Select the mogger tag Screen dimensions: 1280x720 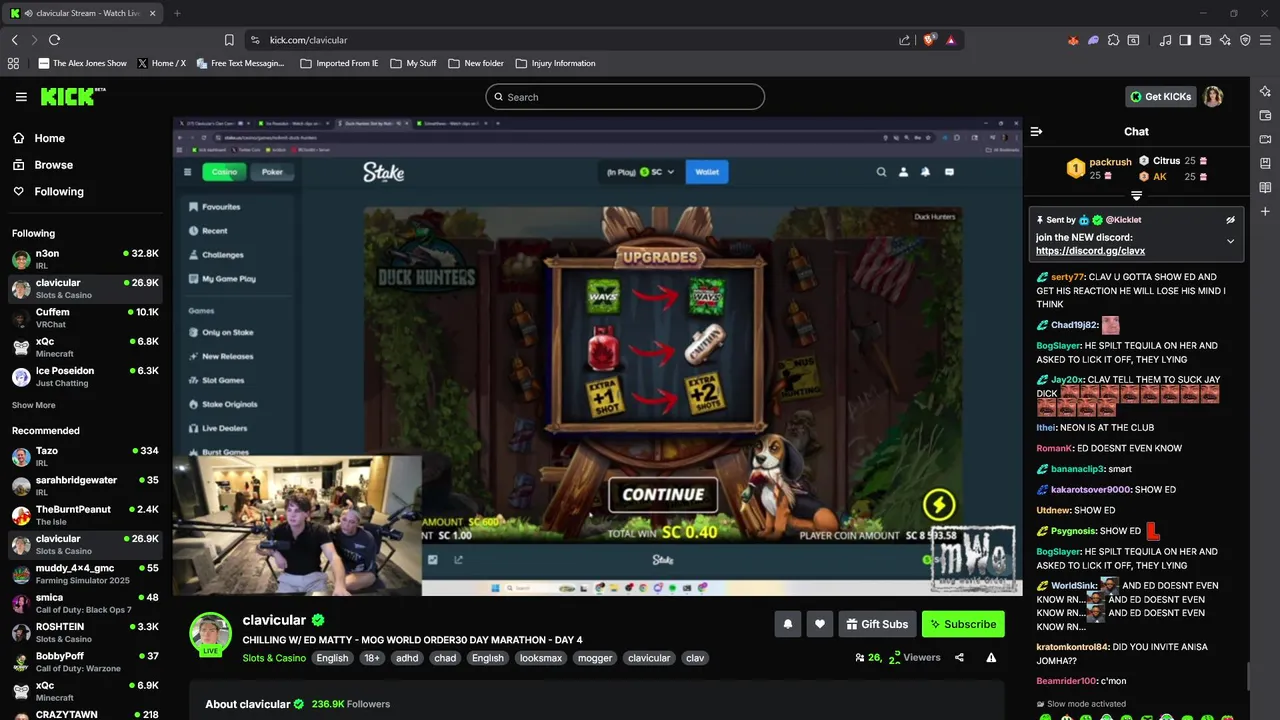[595, 658]
